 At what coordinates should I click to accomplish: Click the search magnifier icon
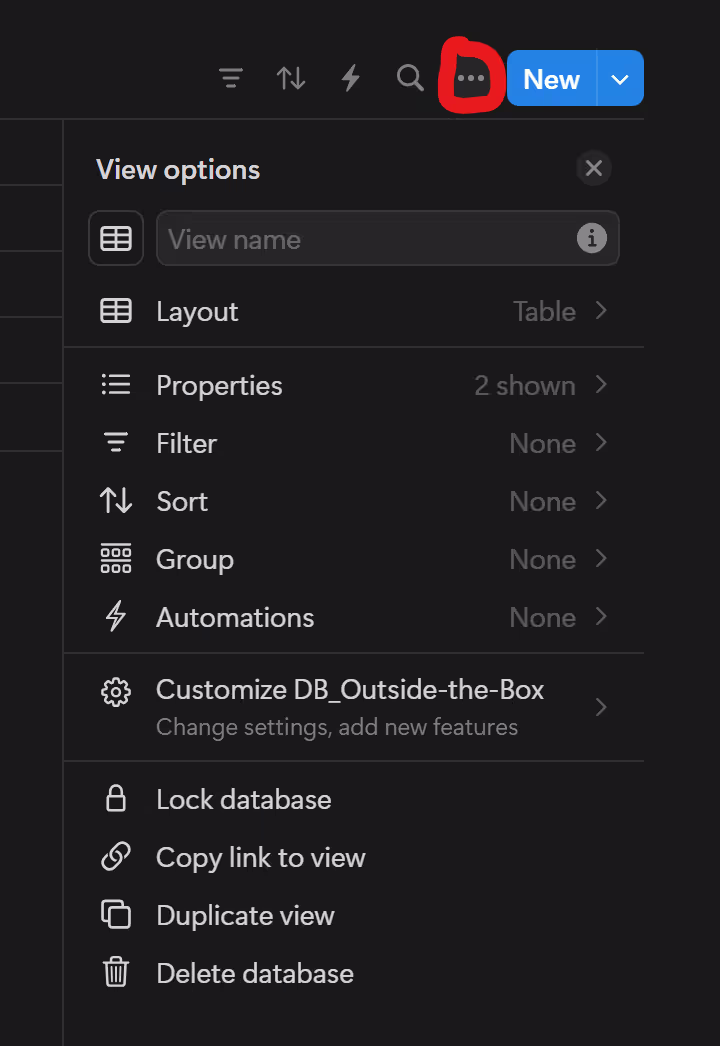point(410,78)
